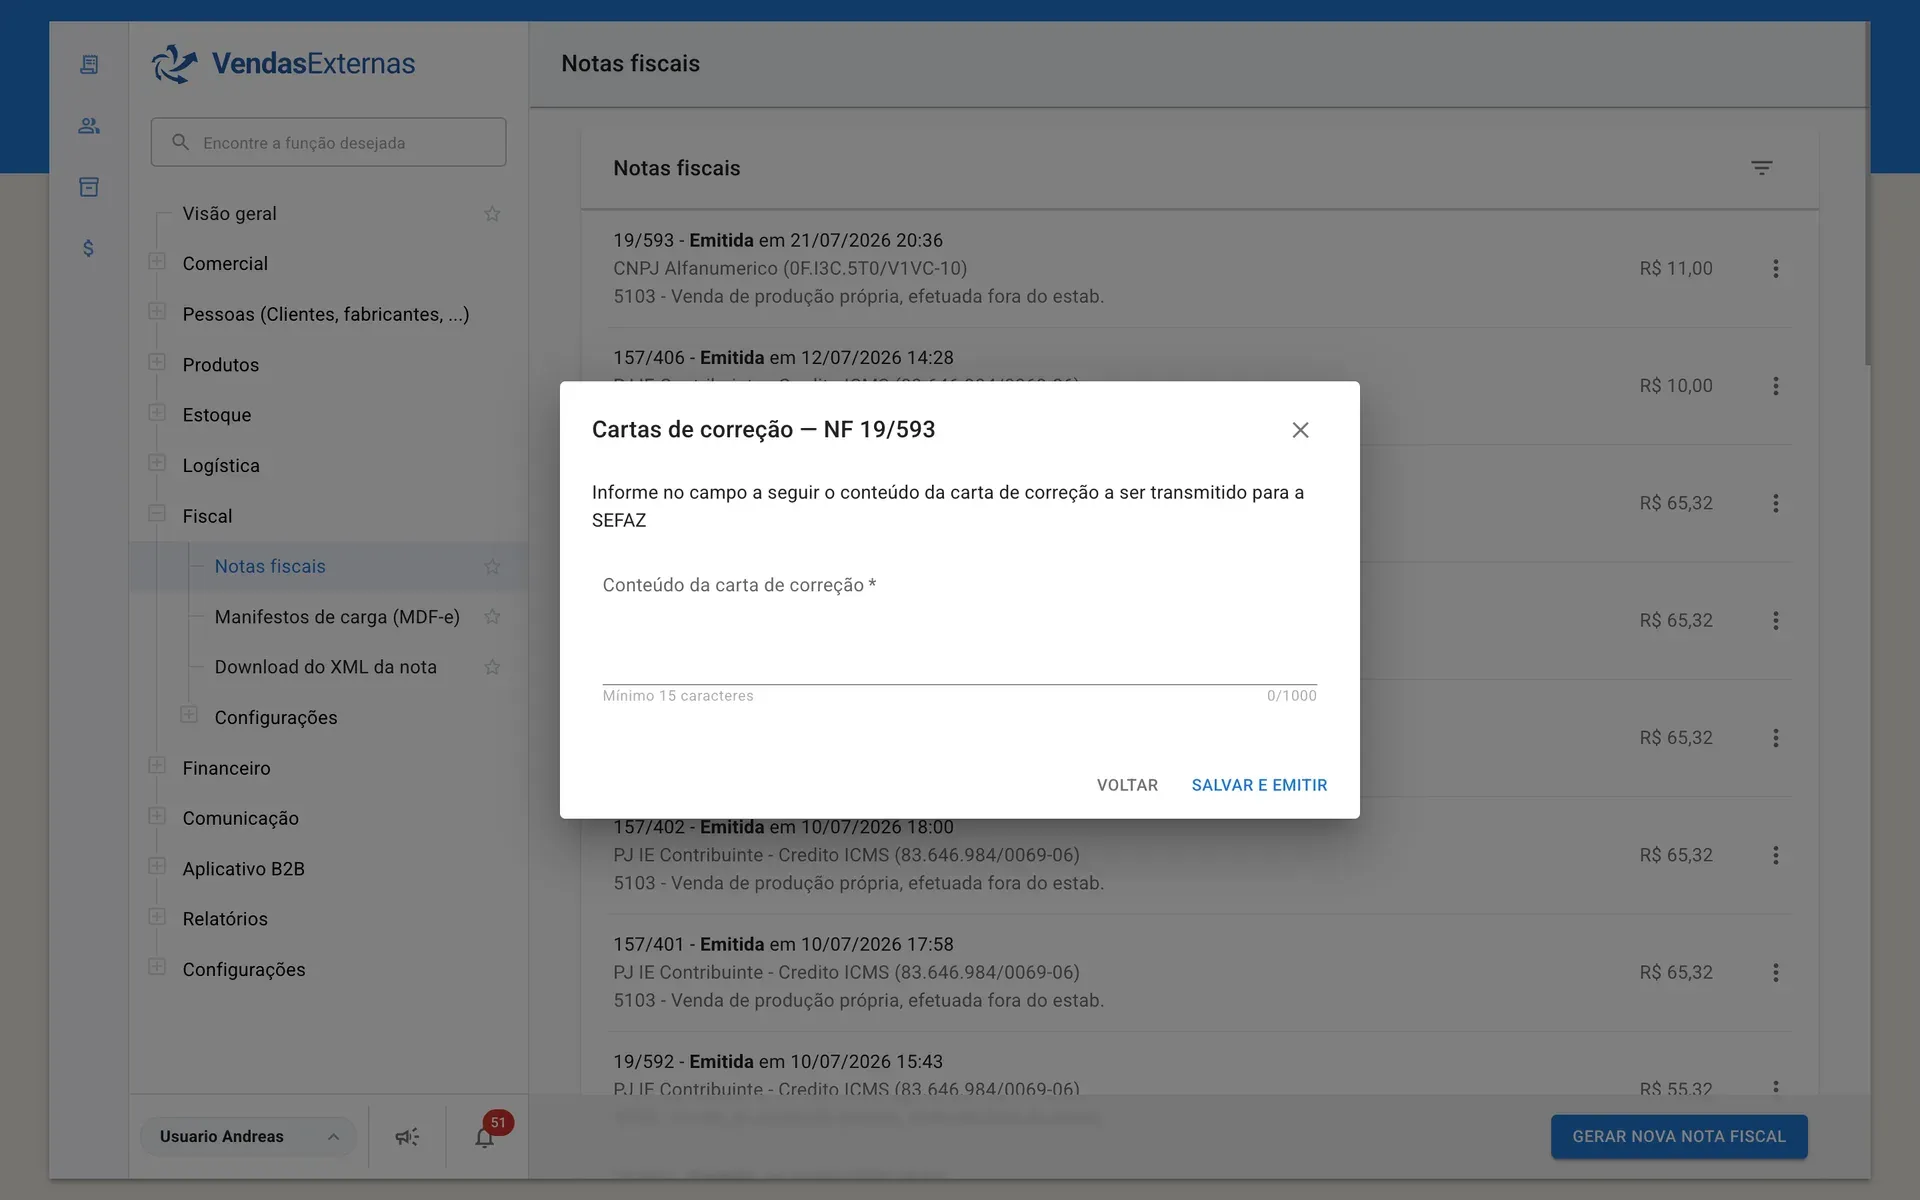
Task: Open Download do XML da nota
Action: pos(325,667)
